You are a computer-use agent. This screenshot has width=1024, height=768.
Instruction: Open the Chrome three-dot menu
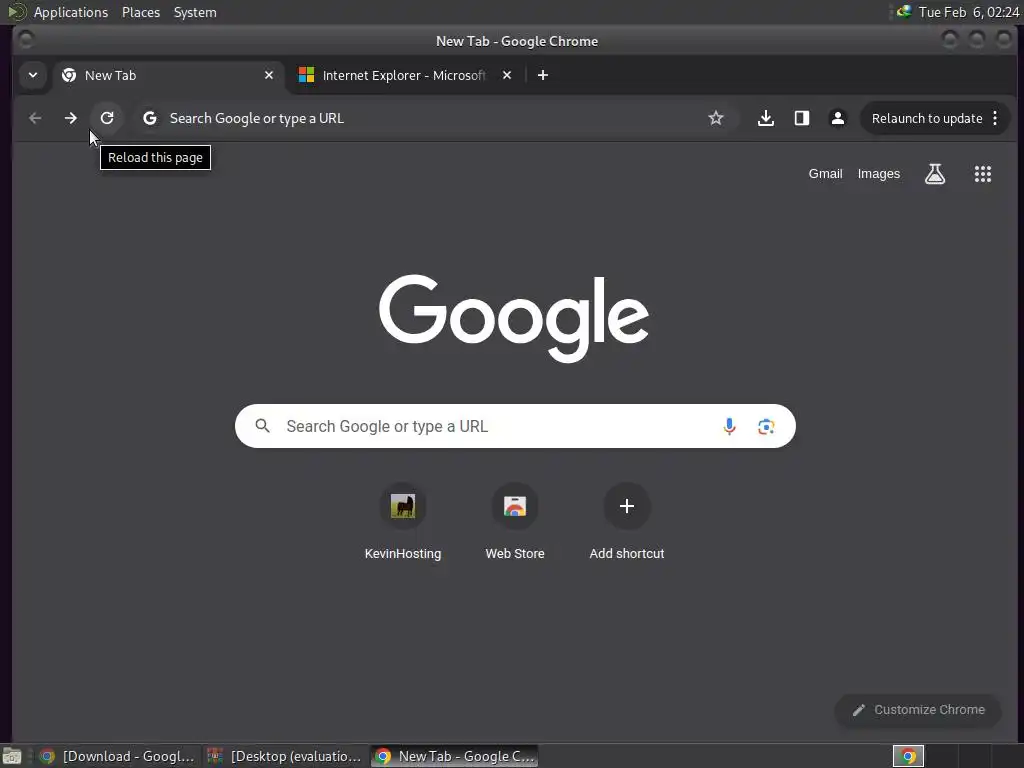[995, 118]
